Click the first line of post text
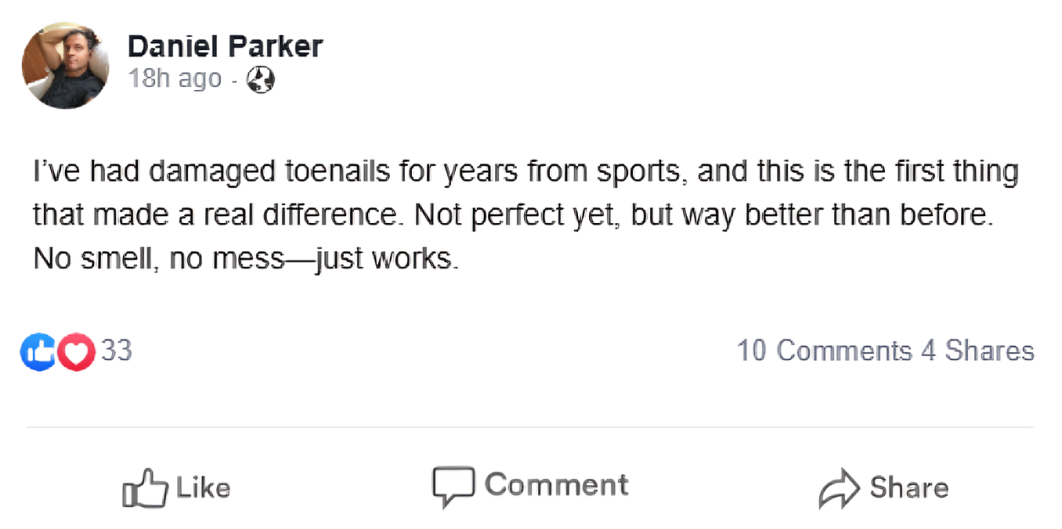This screenshot has width=1062, height=529. [x=525, y=172]
